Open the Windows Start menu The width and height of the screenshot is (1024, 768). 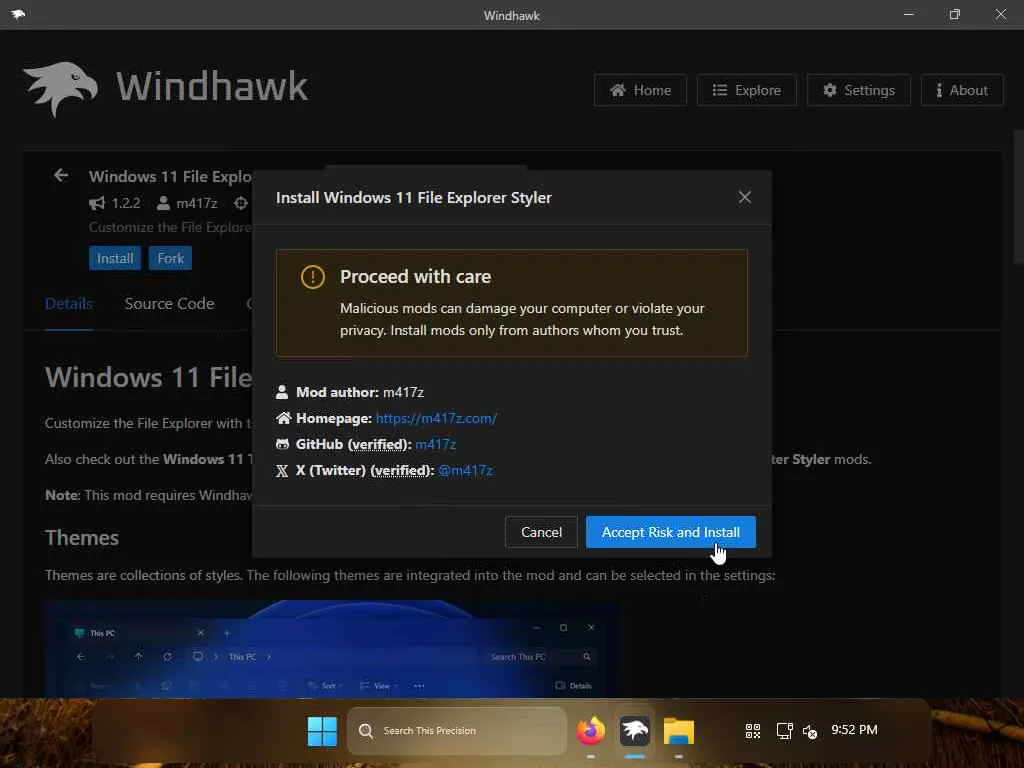pos(322,731)
